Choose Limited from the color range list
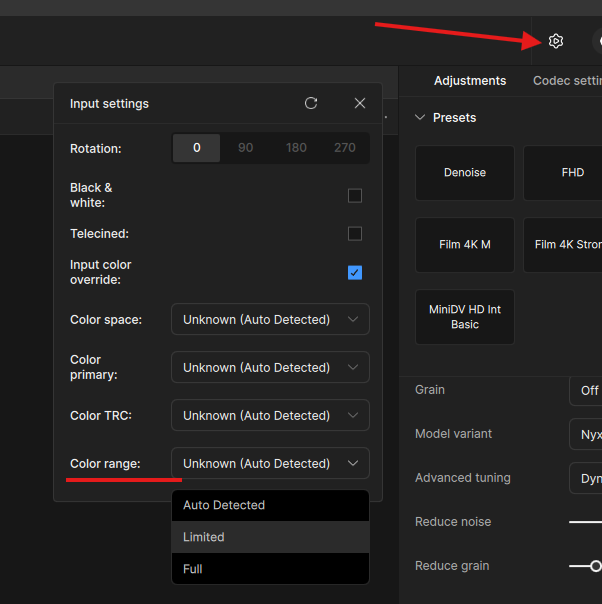The height and width of the screenshot is (604, 602). click(270, 537)
